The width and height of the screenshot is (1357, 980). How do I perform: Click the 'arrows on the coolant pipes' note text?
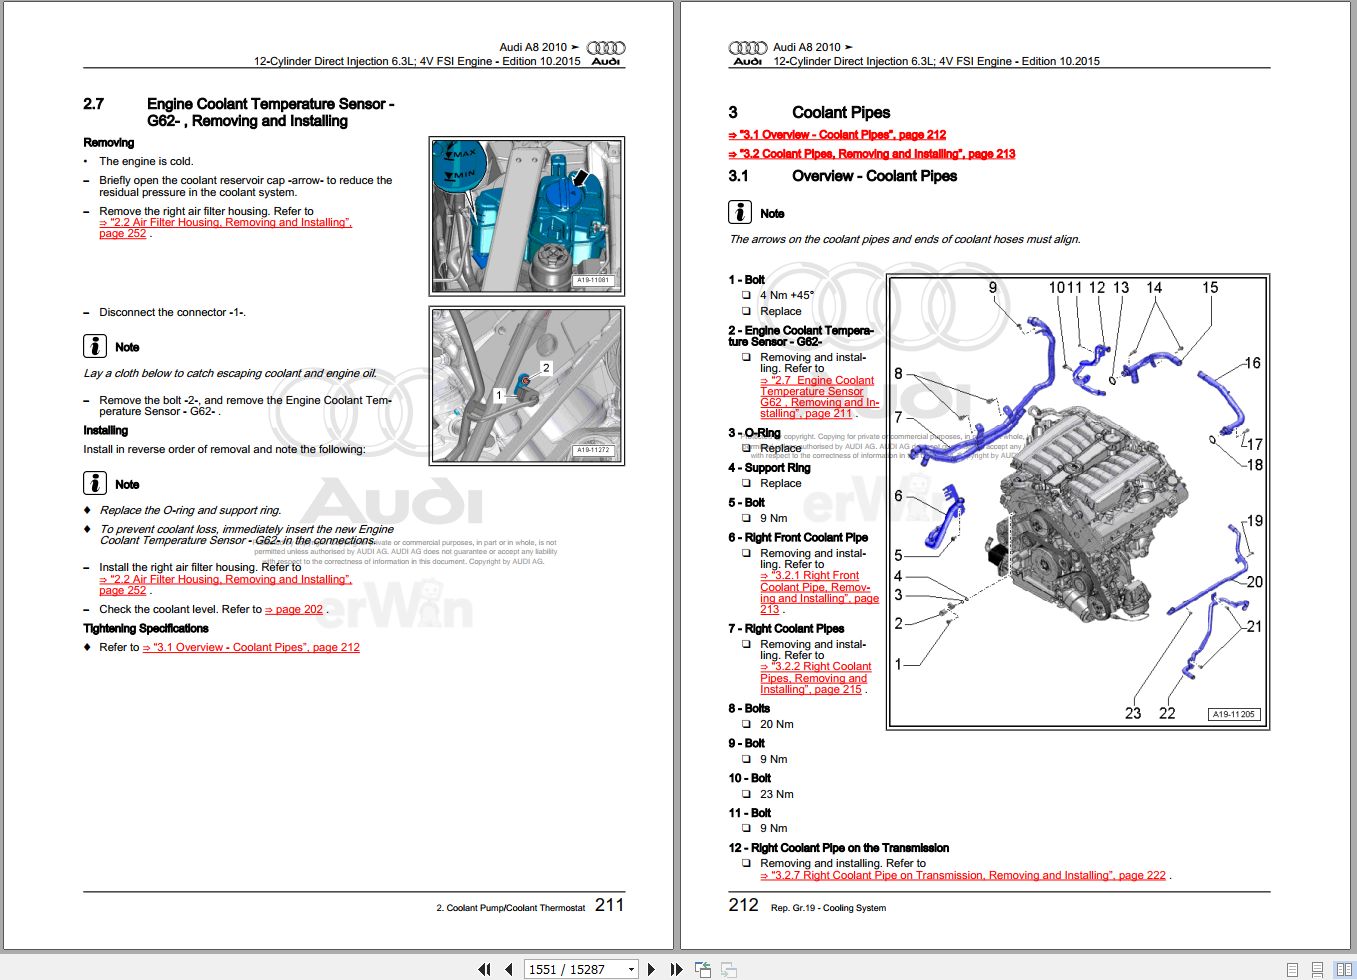tap(905, 239)
